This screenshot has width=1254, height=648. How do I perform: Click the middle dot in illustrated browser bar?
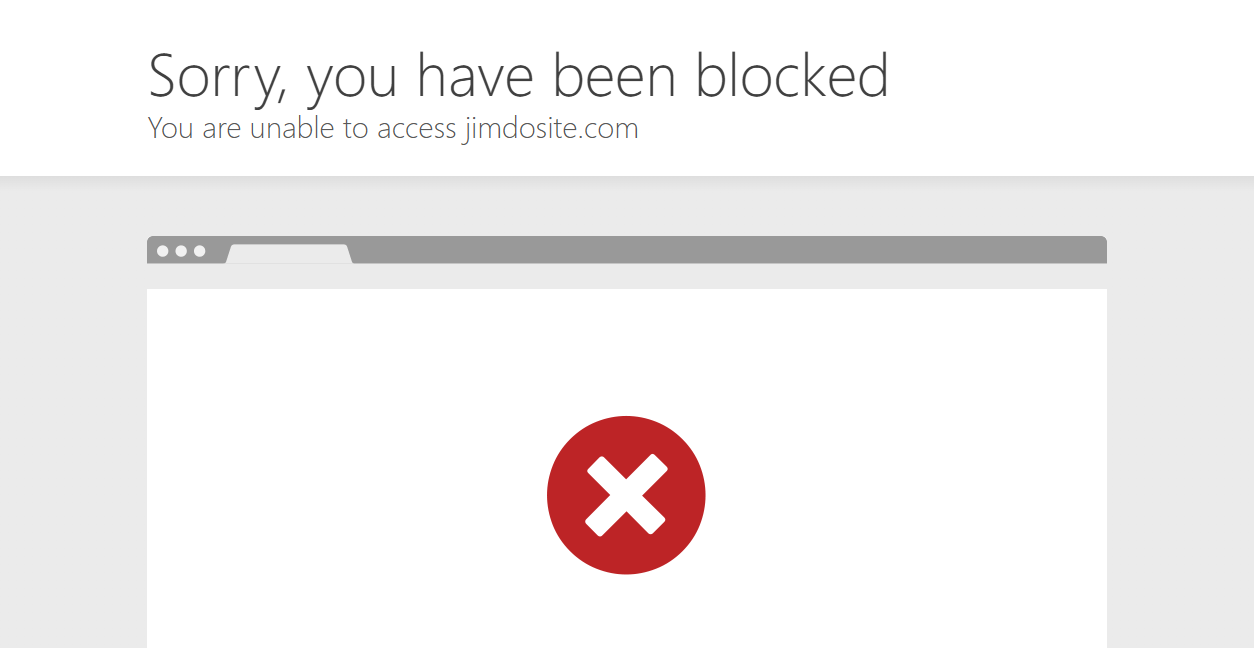pyautogui.click(x=181, y=251)
